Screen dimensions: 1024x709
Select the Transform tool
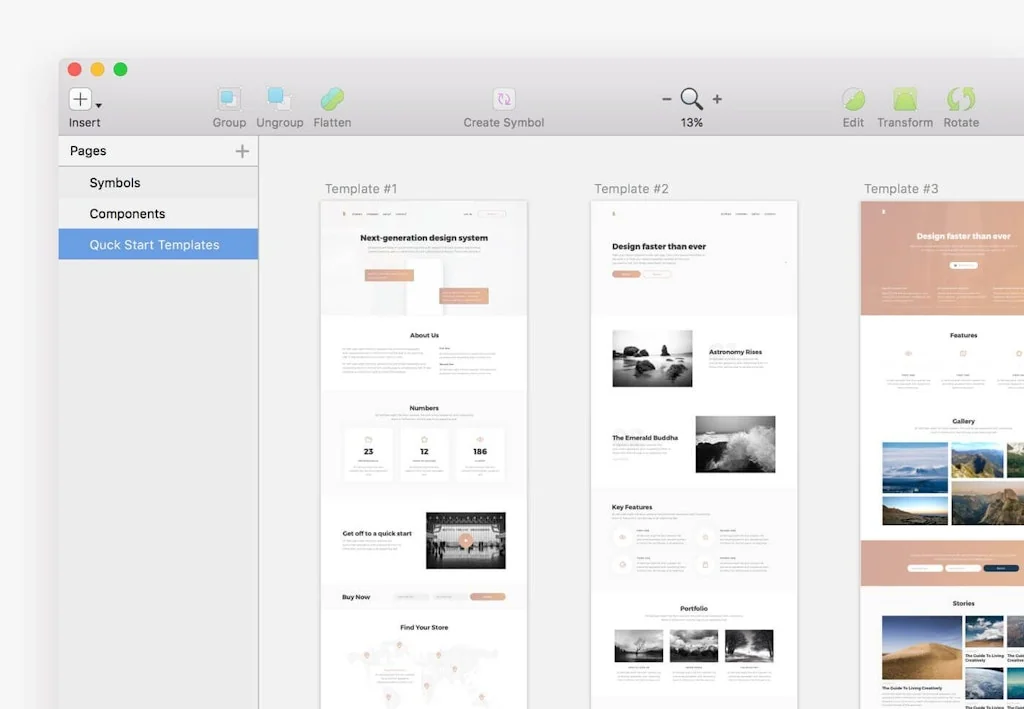click(905, 100)
